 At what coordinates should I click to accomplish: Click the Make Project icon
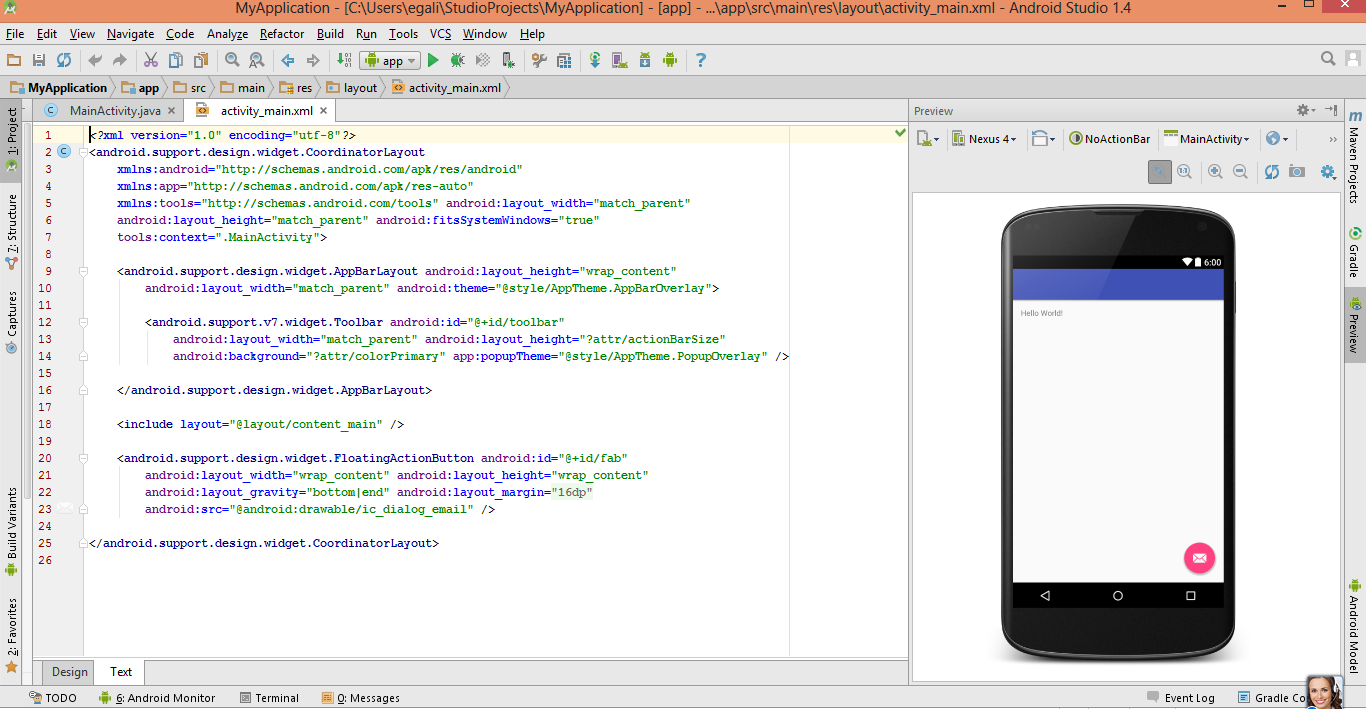coord(344,60)
